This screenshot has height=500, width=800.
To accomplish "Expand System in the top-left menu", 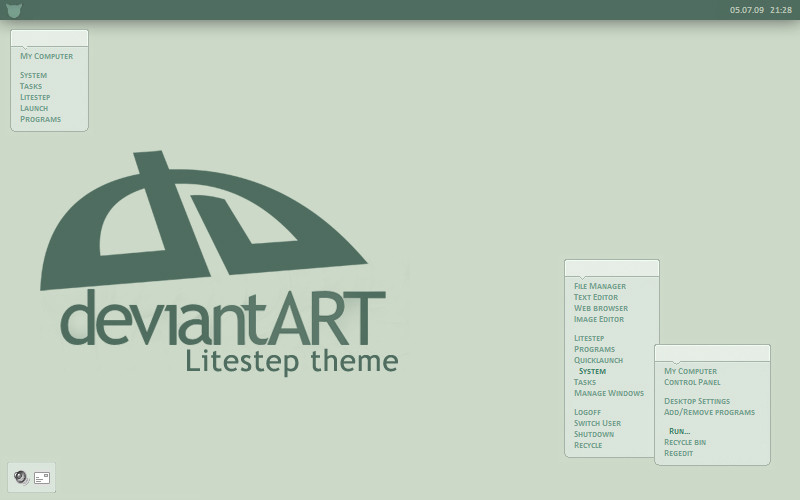I will 34,75.
